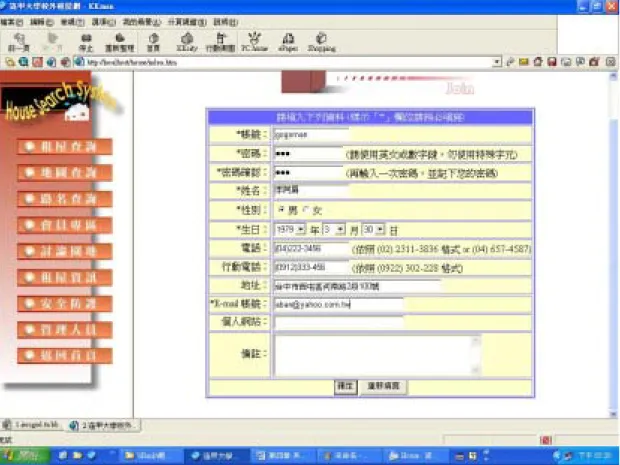Screen dimensions: 620x465
Task: Click the mobile phone (行動電話) input field
Action: tap(311, 268)
